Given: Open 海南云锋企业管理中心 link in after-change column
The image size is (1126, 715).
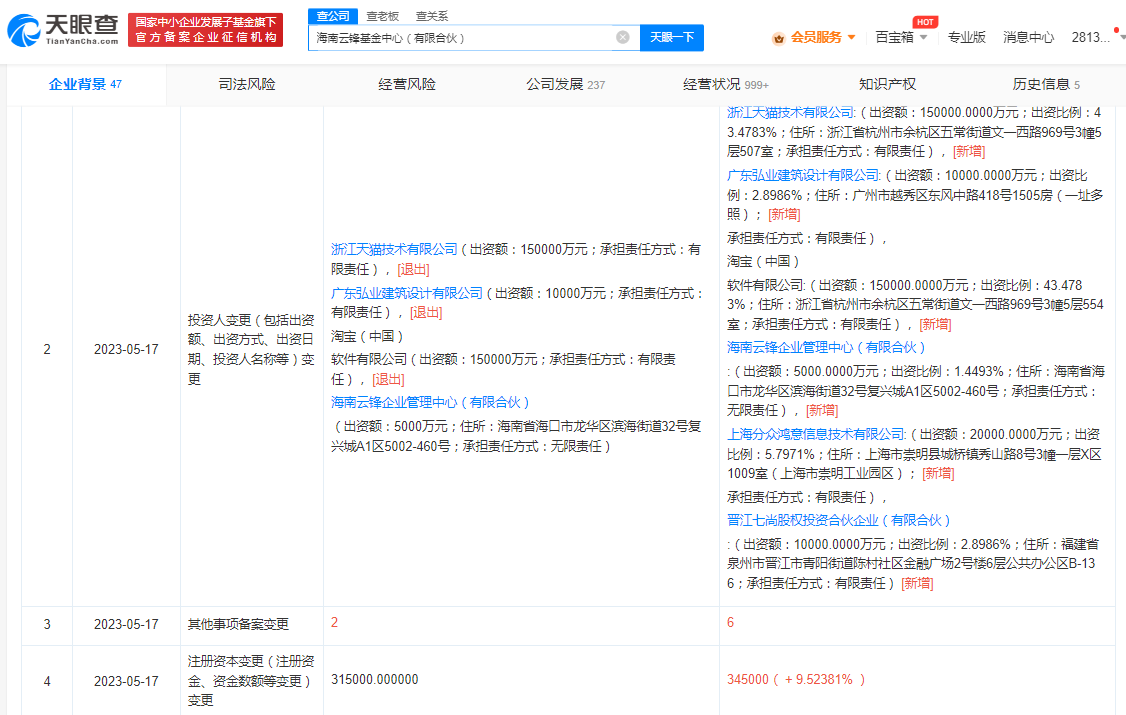Looking at the screenshot, I should 826,347.
